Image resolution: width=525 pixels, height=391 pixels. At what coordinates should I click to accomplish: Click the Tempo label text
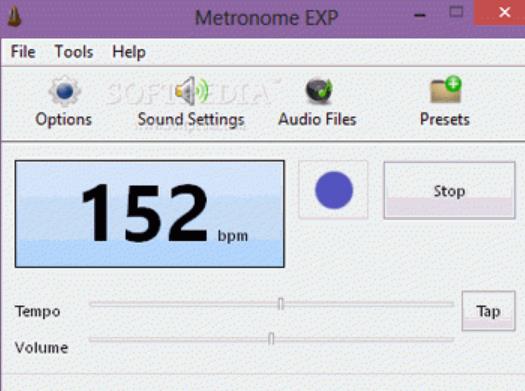coord(38,312)
